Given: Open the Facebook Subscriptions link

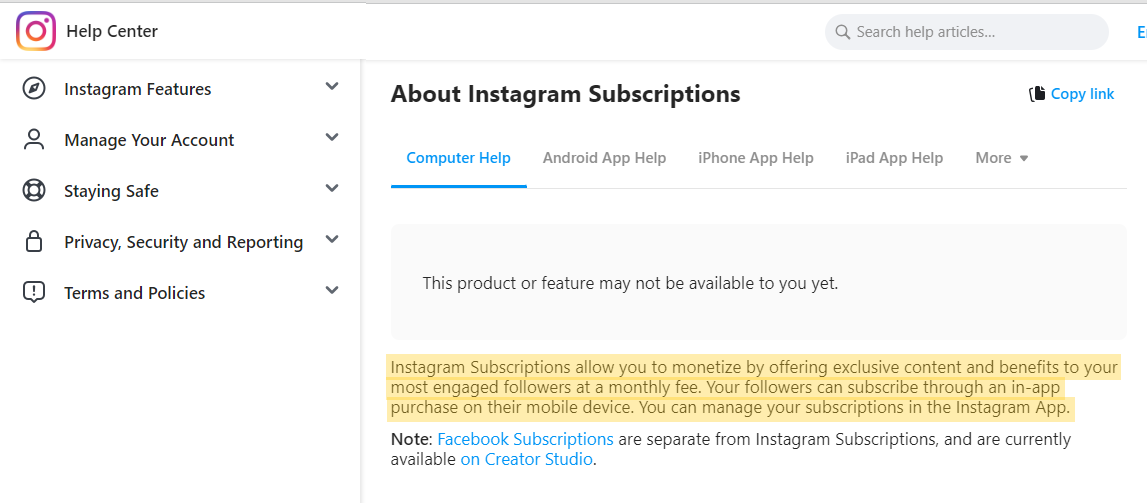Looking at the screenshot, I should 525,439.
